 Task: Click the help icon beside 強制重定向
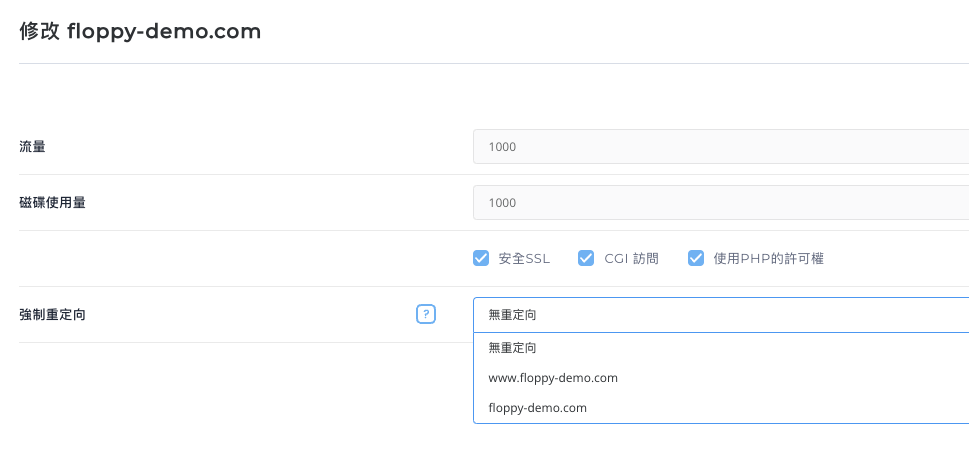426,314
